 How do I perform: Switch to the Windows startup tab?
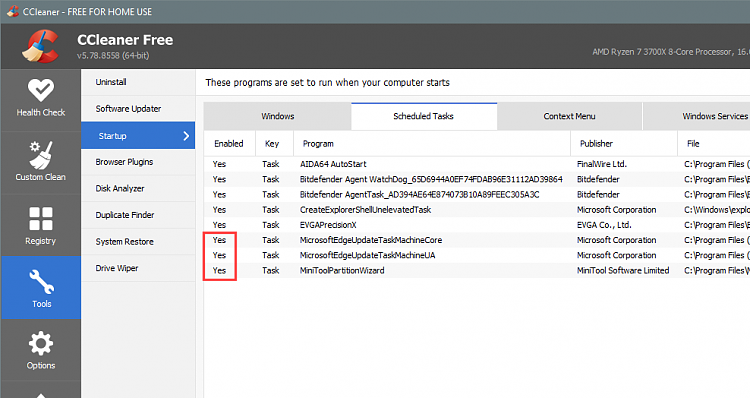[x=277, y=116]
